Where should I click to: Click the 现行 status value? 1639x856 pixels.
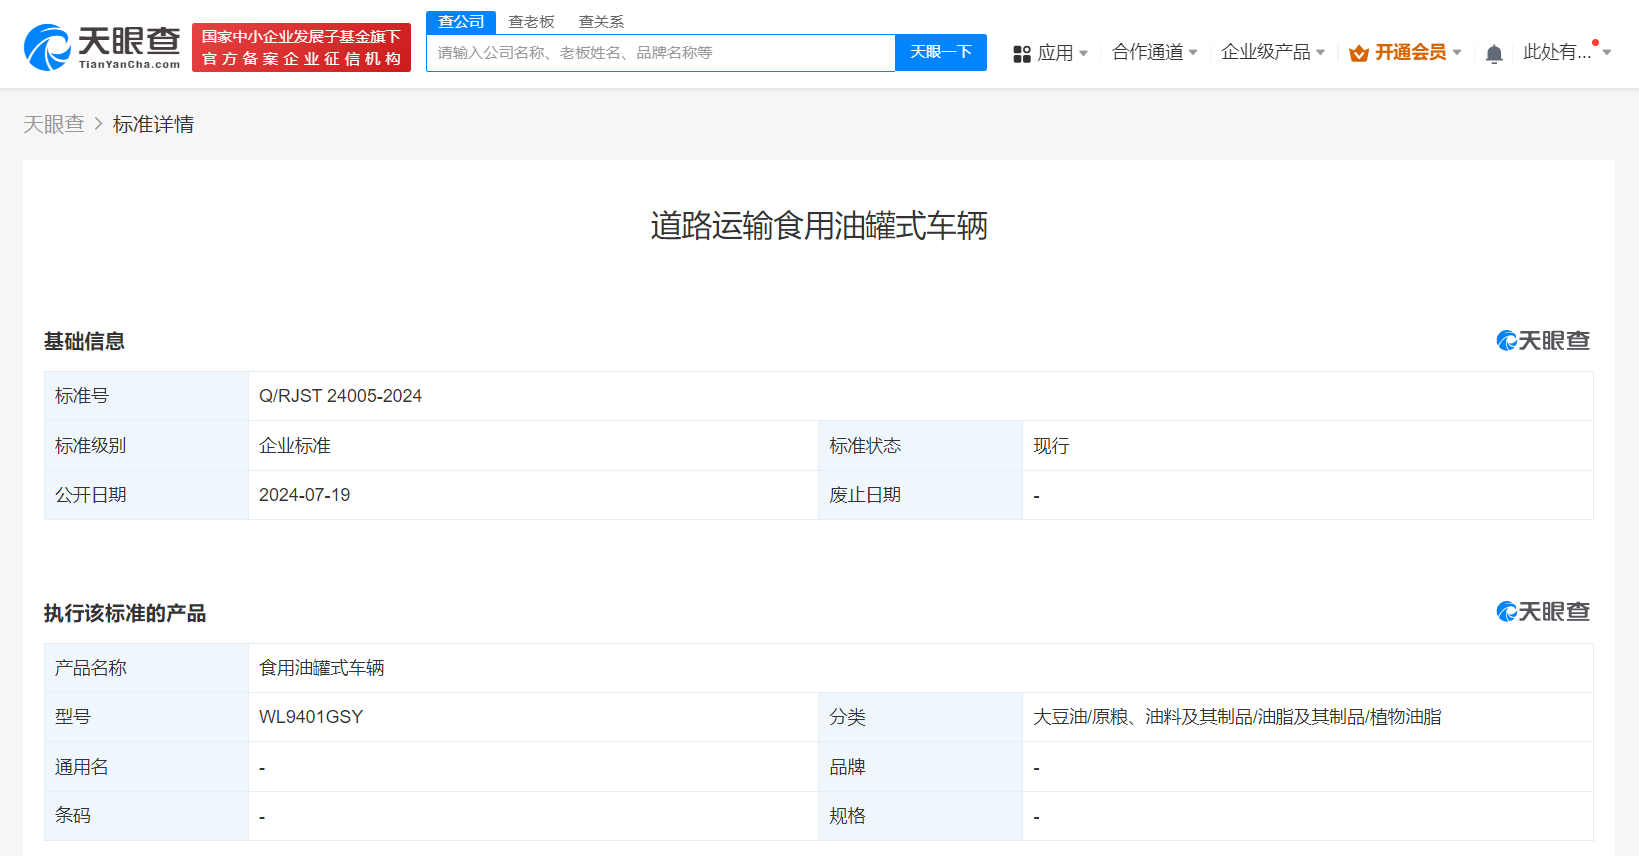pyautogui.click(x=1051, y=446)
